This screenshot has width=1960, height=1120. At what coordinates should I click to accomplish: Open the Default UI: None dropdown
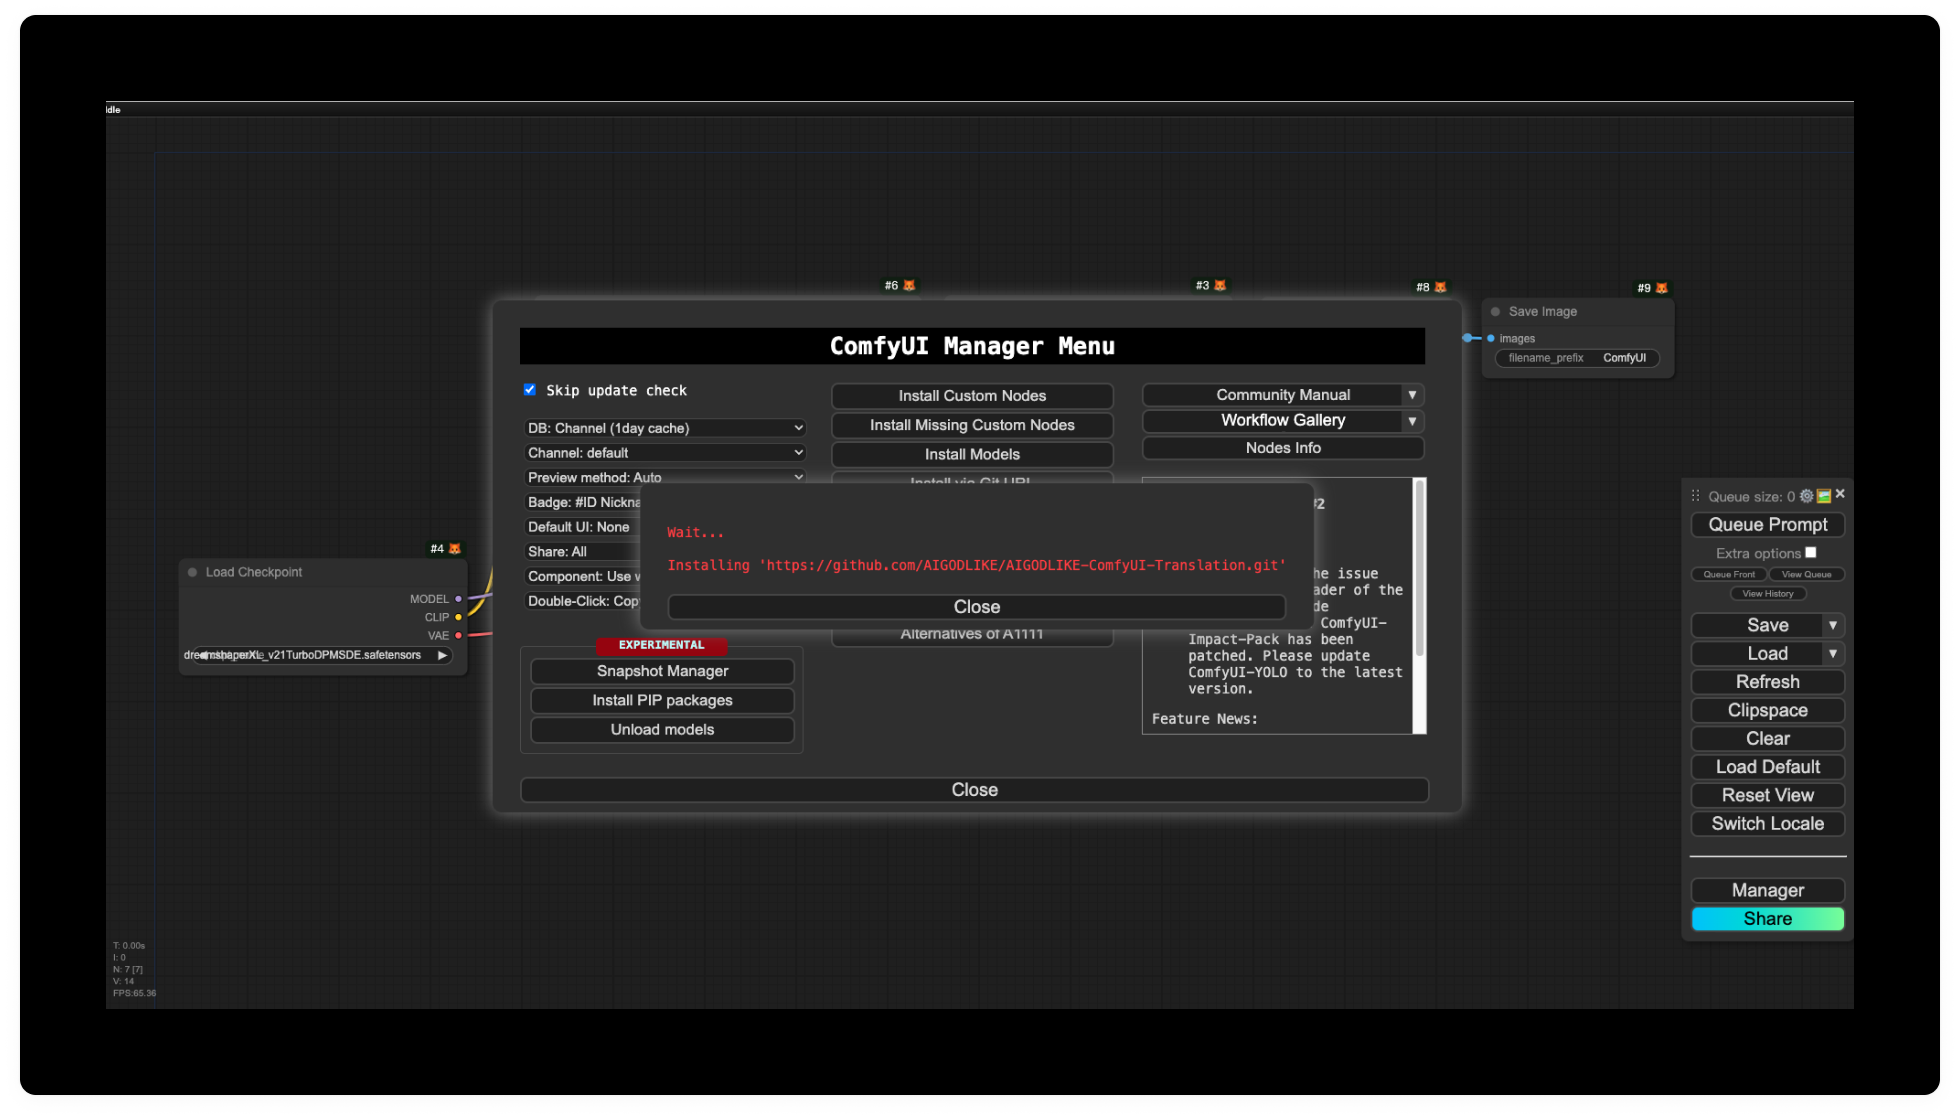click(583, 527)
